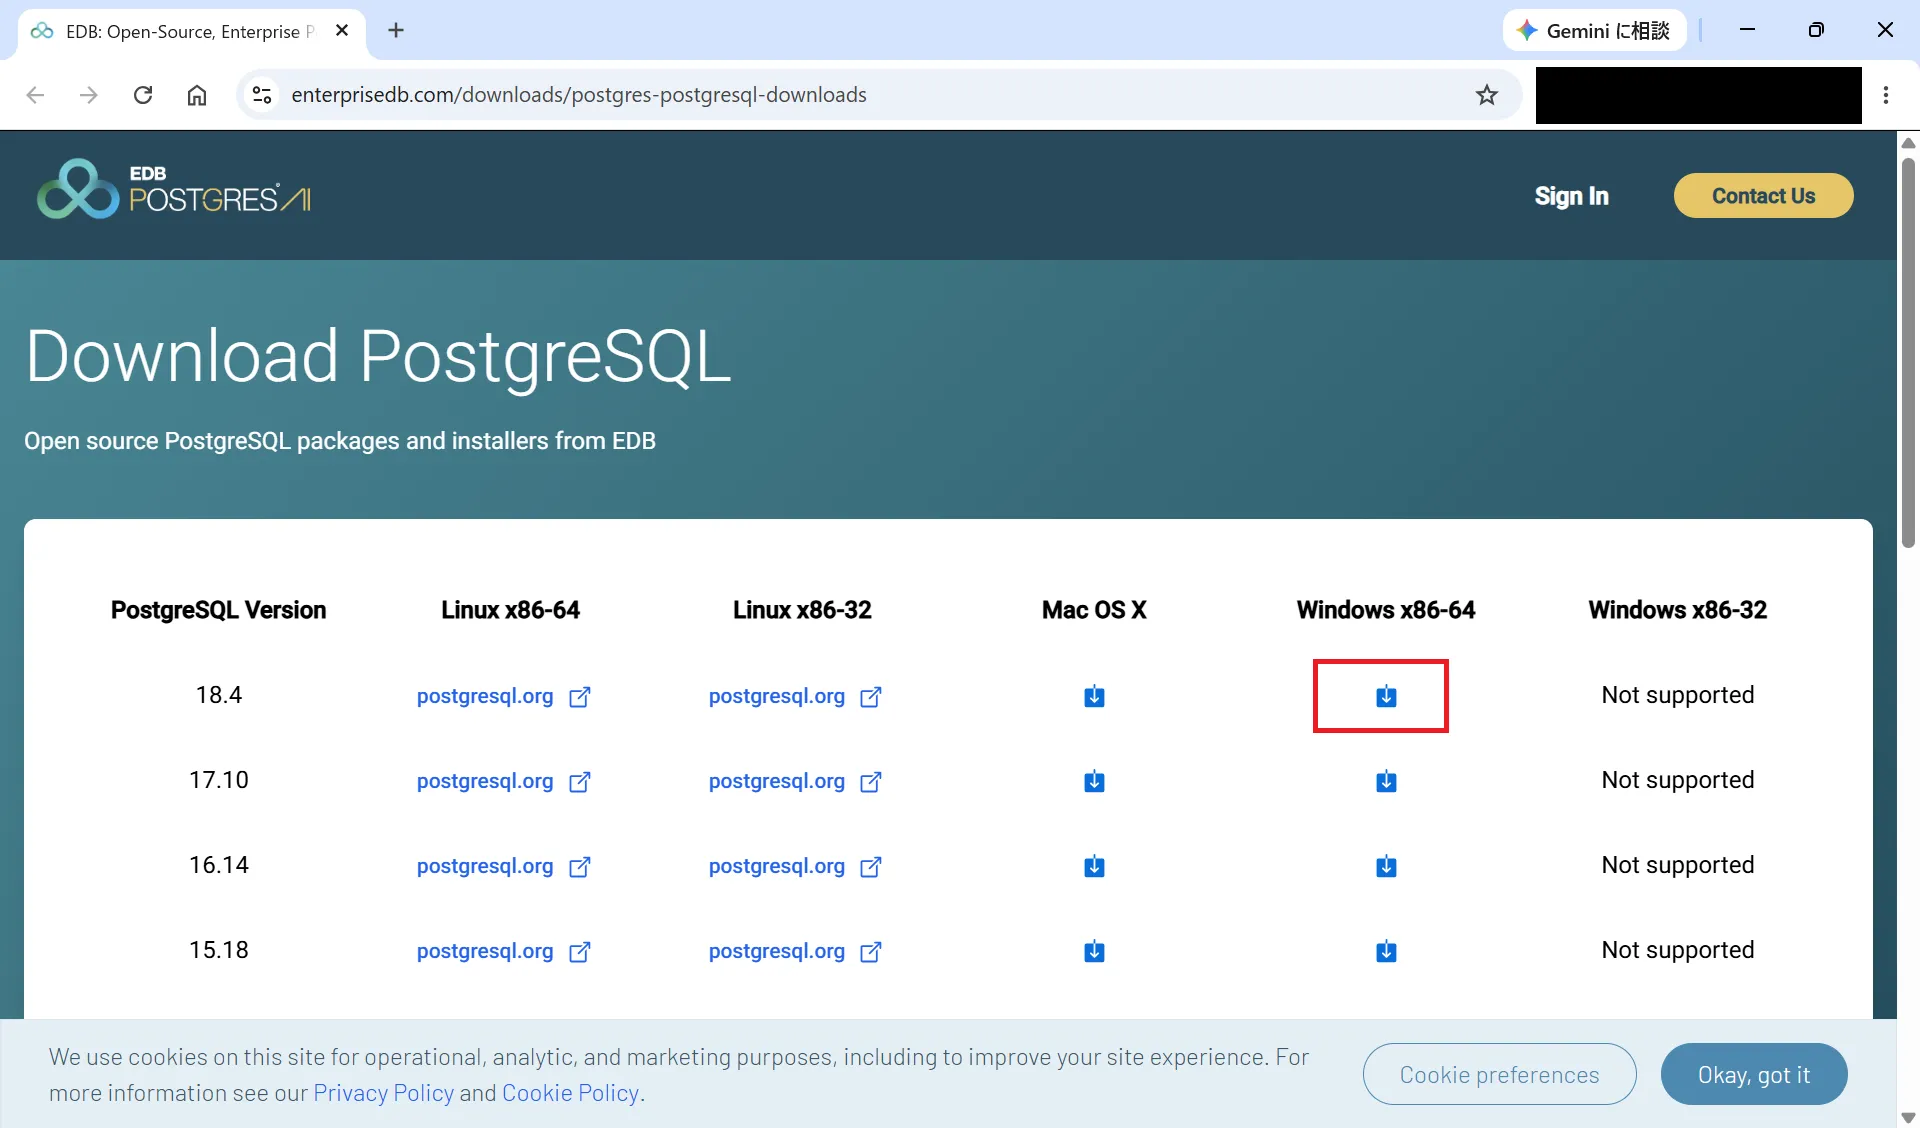This screenshot has height=1128, width=1920.
Task: Click the 15.18 version cell
Action: [219, 950]
